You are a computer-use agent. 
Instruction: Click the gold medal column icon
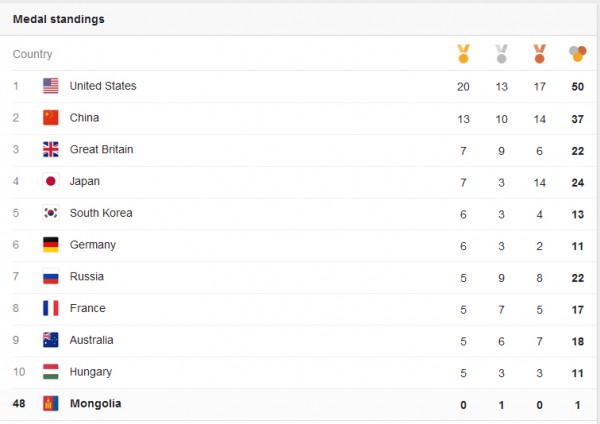(463, 54)
